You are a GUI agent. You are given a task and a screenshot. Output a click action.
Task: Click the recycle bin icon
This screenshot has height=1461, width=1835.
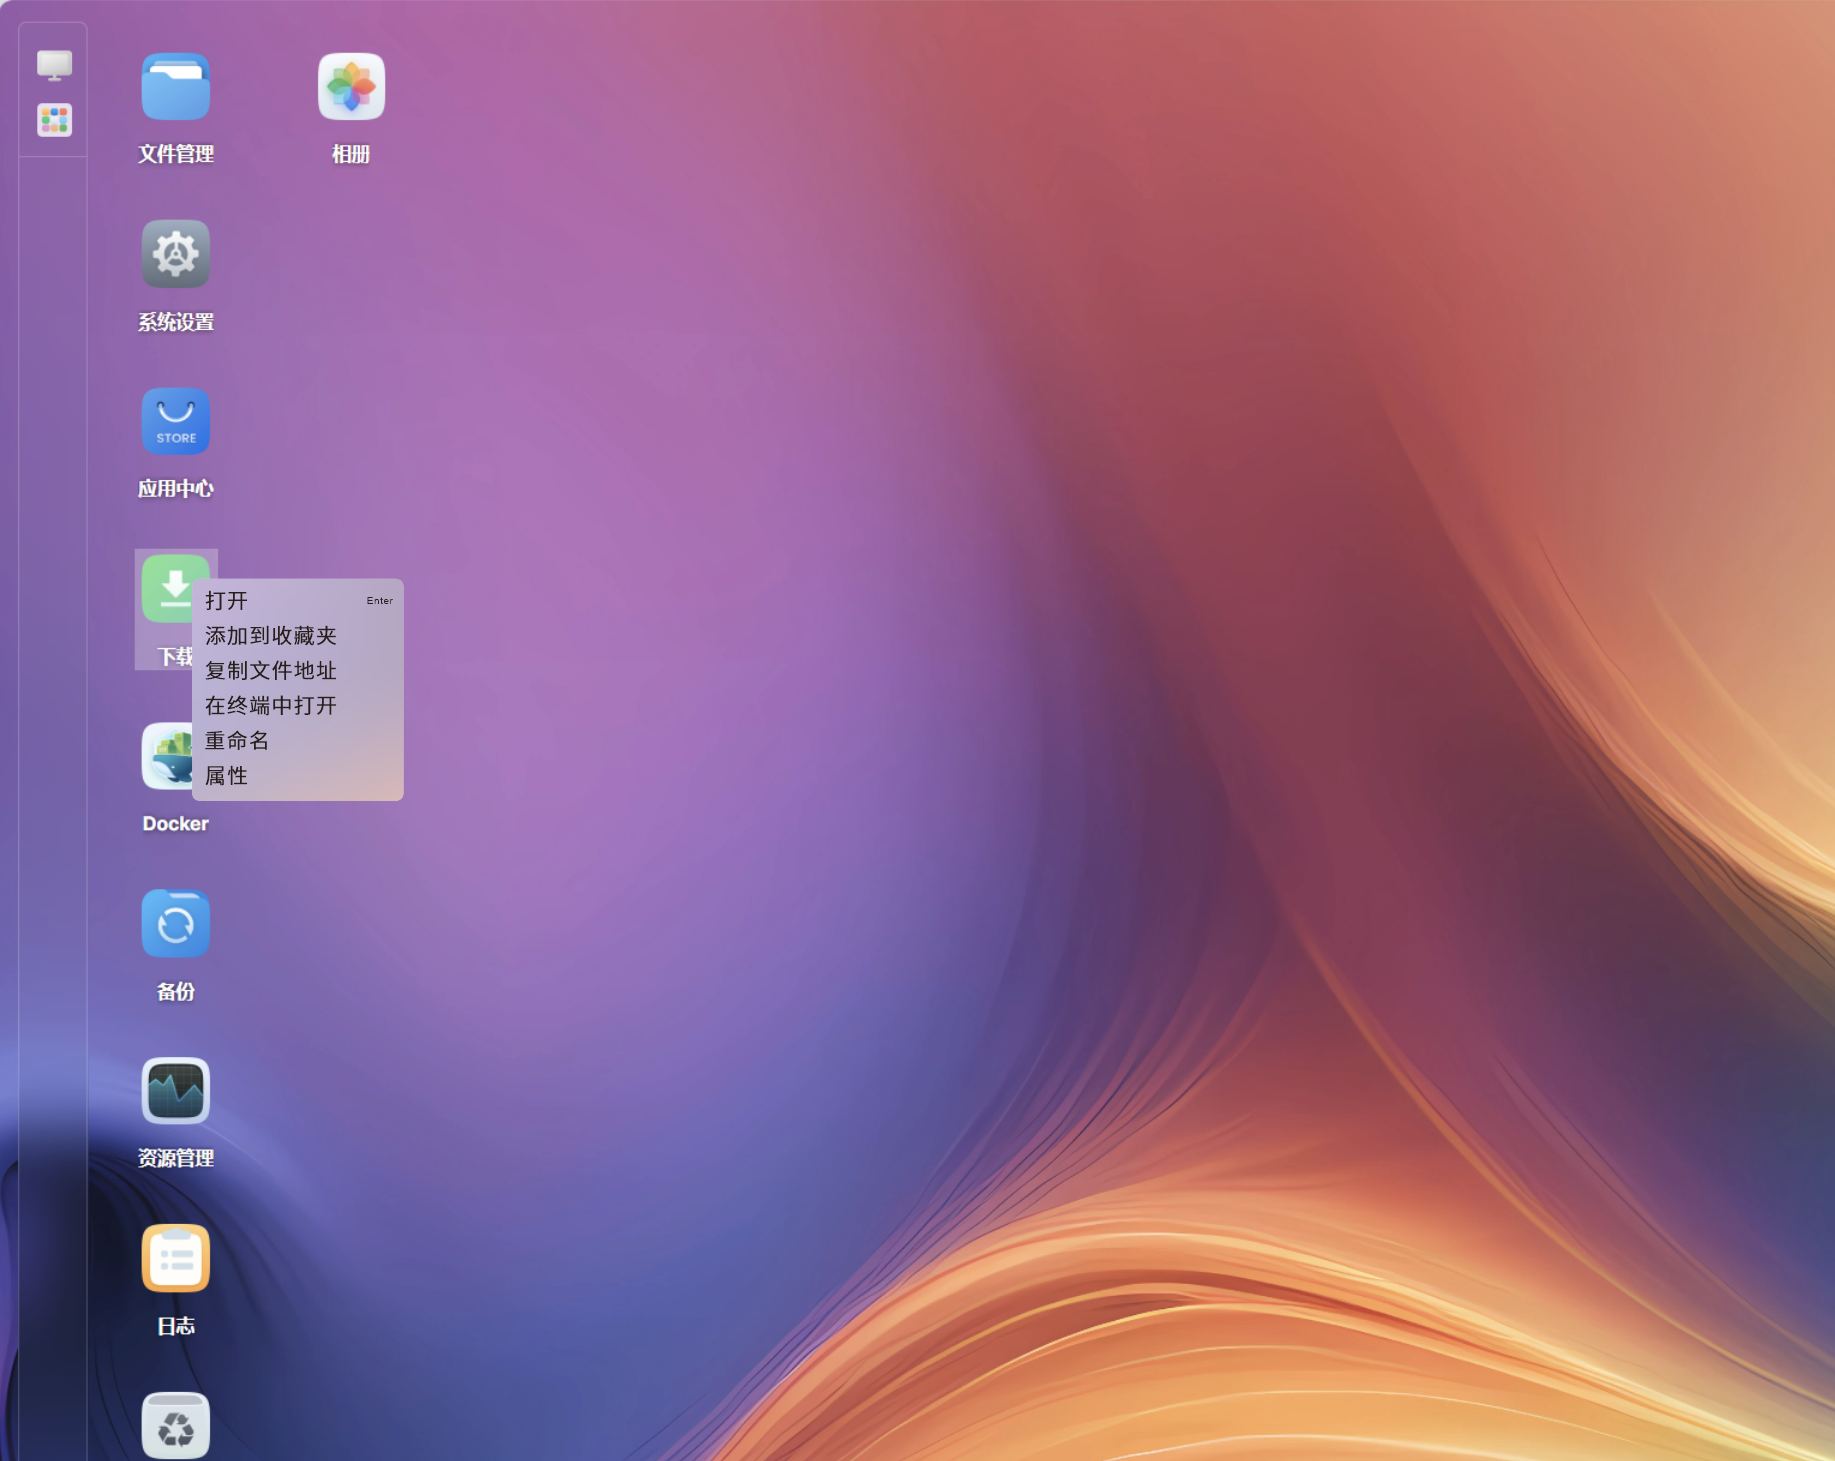(175, 1426)
